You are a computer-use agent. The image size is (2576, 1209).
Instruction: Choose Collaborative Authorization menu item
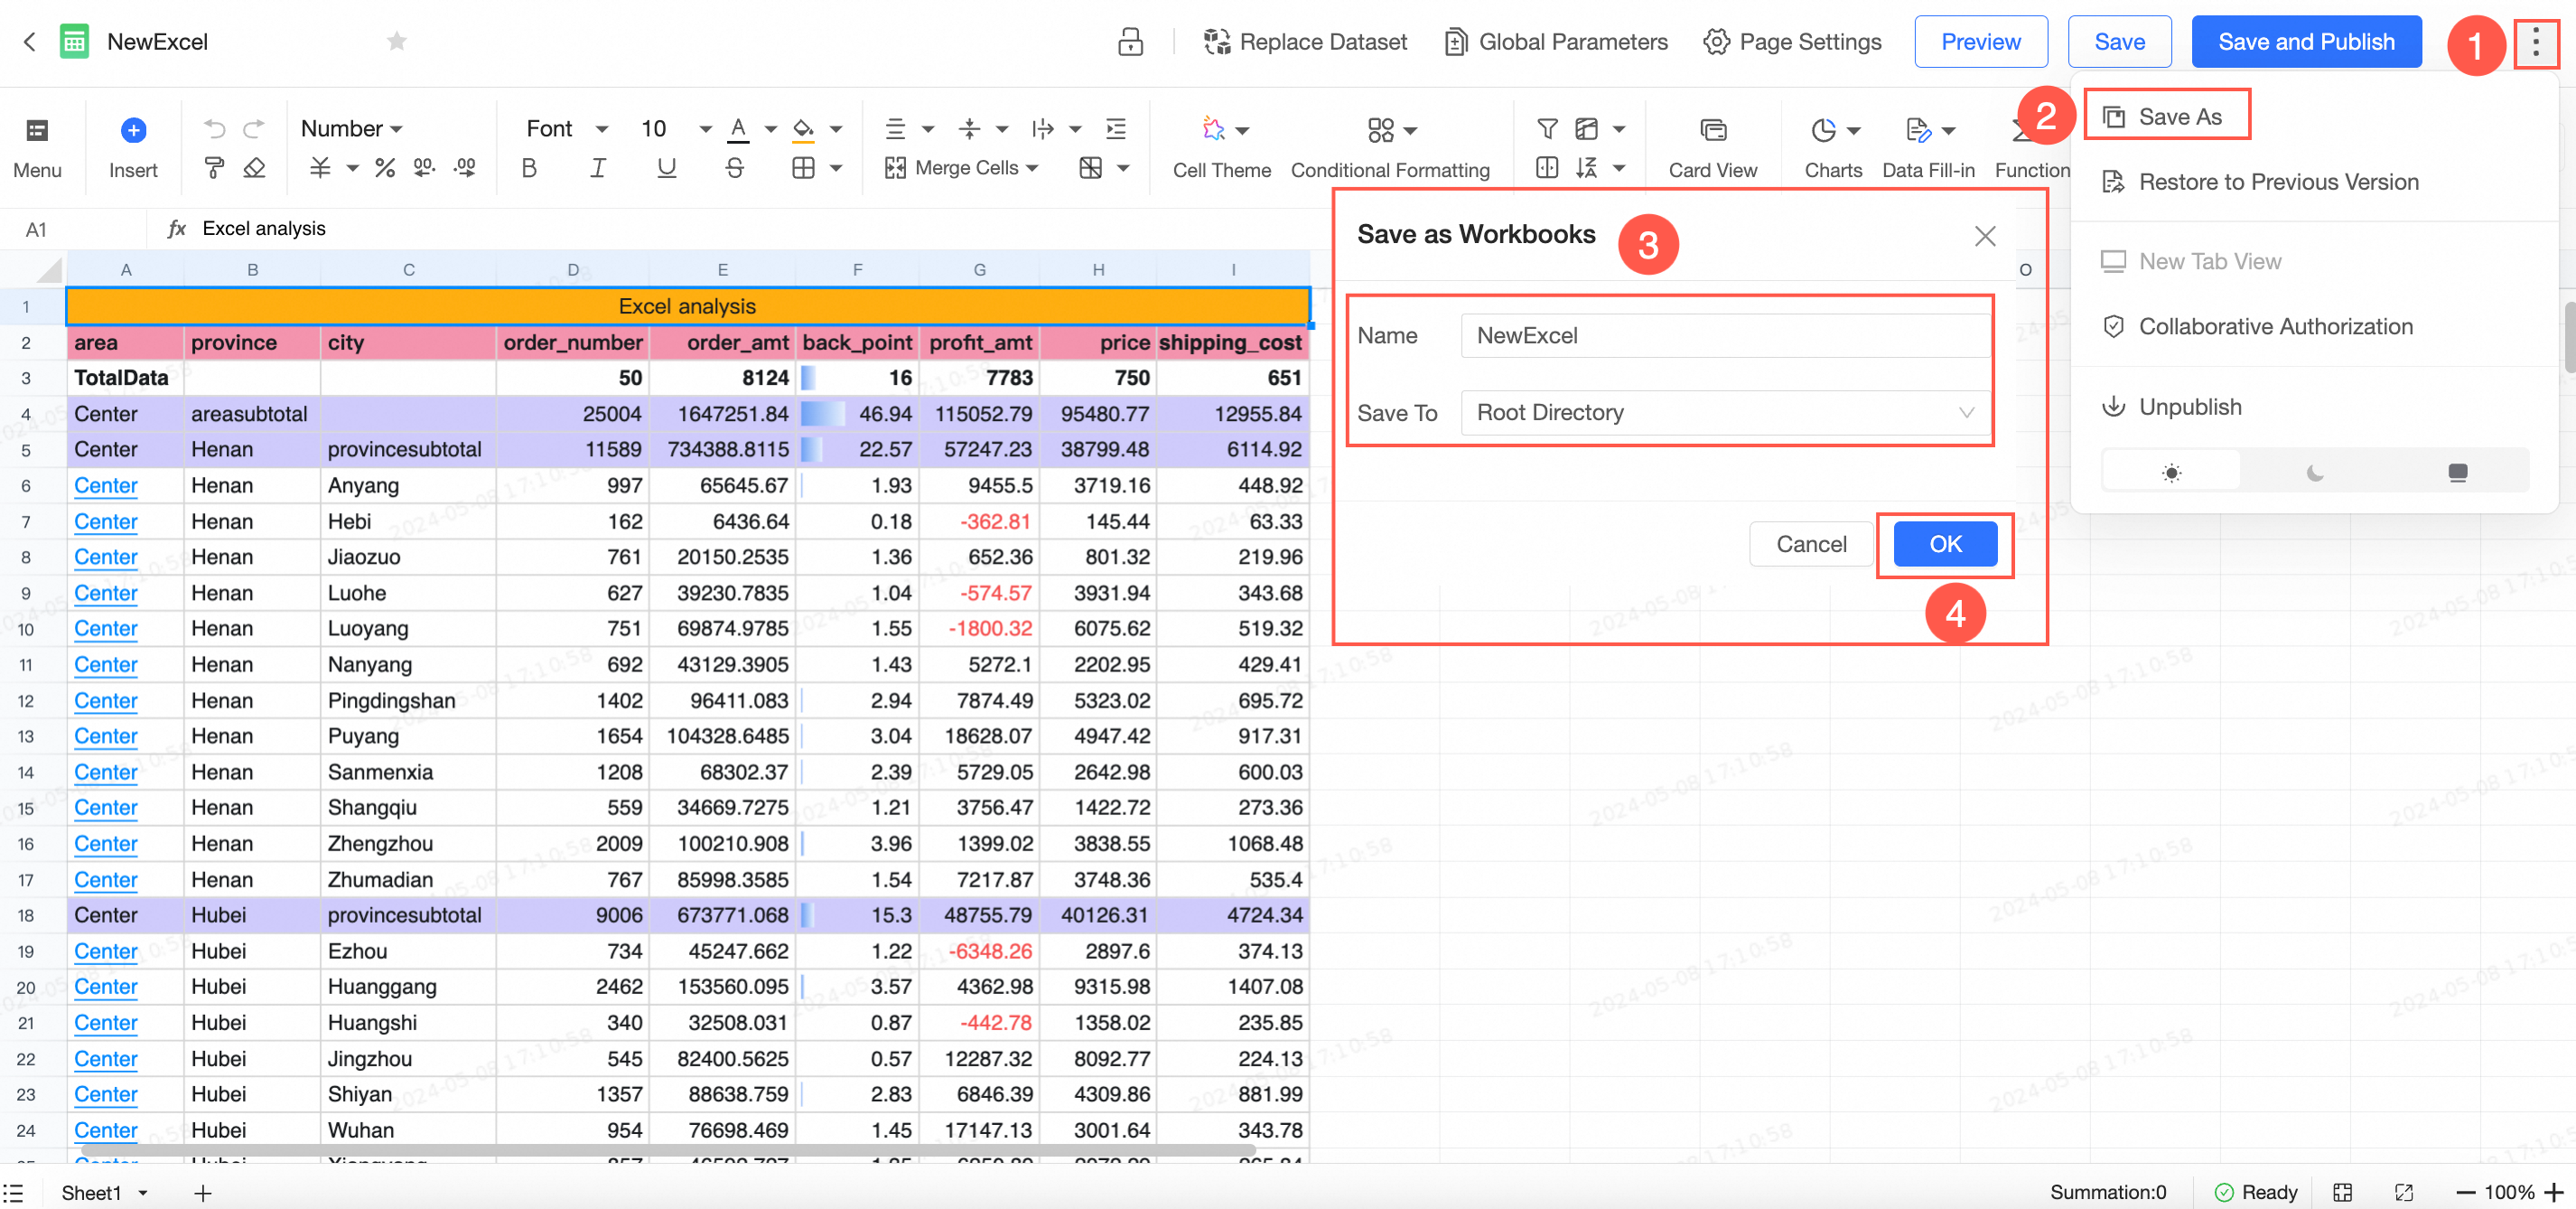click(x=2274, y=327)
